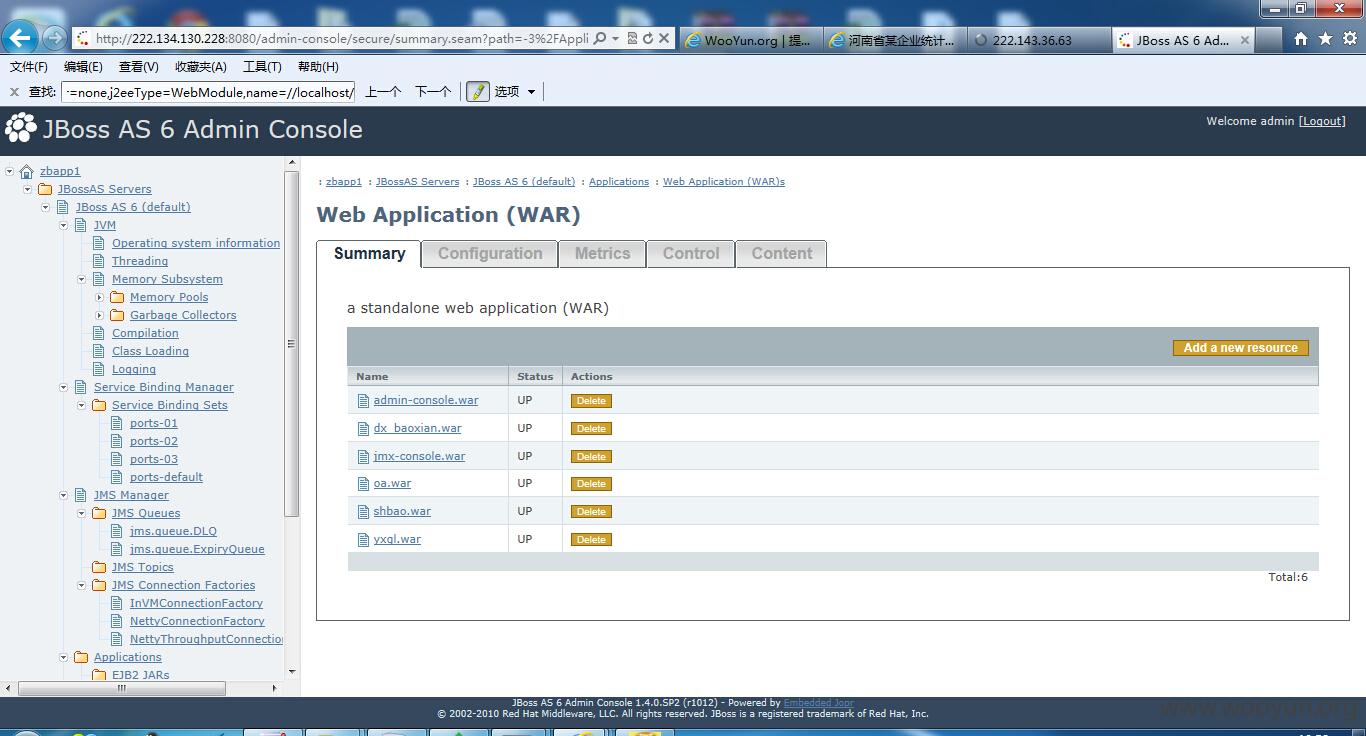Select the Summary tab
Screen dimensions: 1366x736
pyautogui.click(x=369, y=254)
